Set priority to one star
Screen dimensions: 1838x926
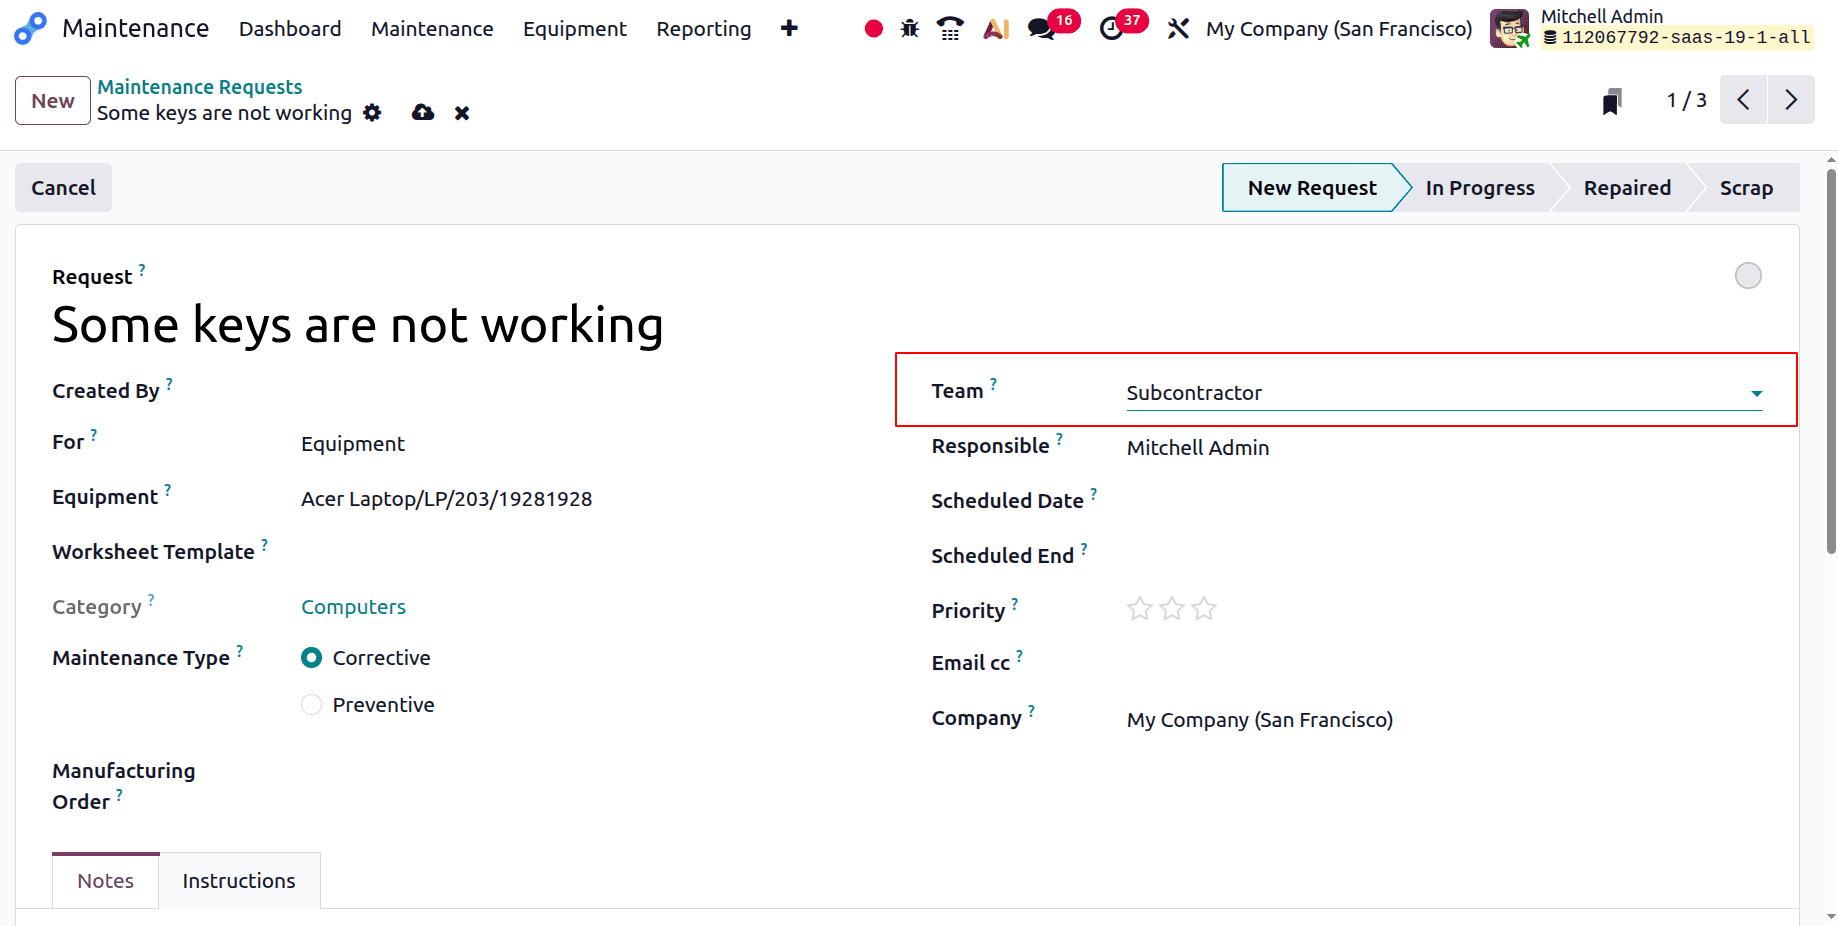tap(1140, 608)
